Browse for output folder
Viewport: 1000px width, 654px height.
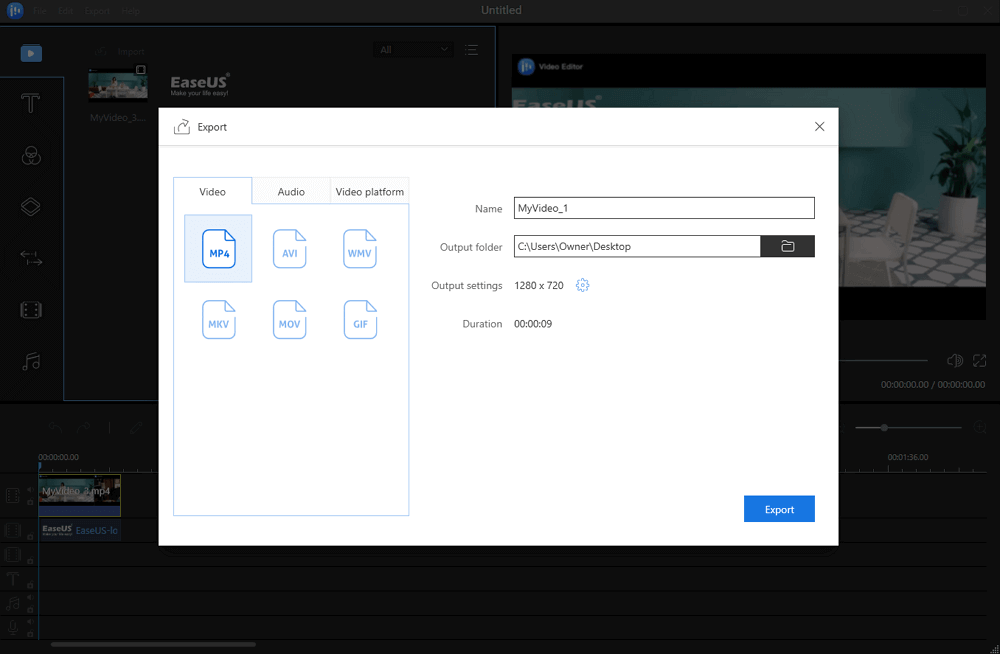(x=787, y=246)
